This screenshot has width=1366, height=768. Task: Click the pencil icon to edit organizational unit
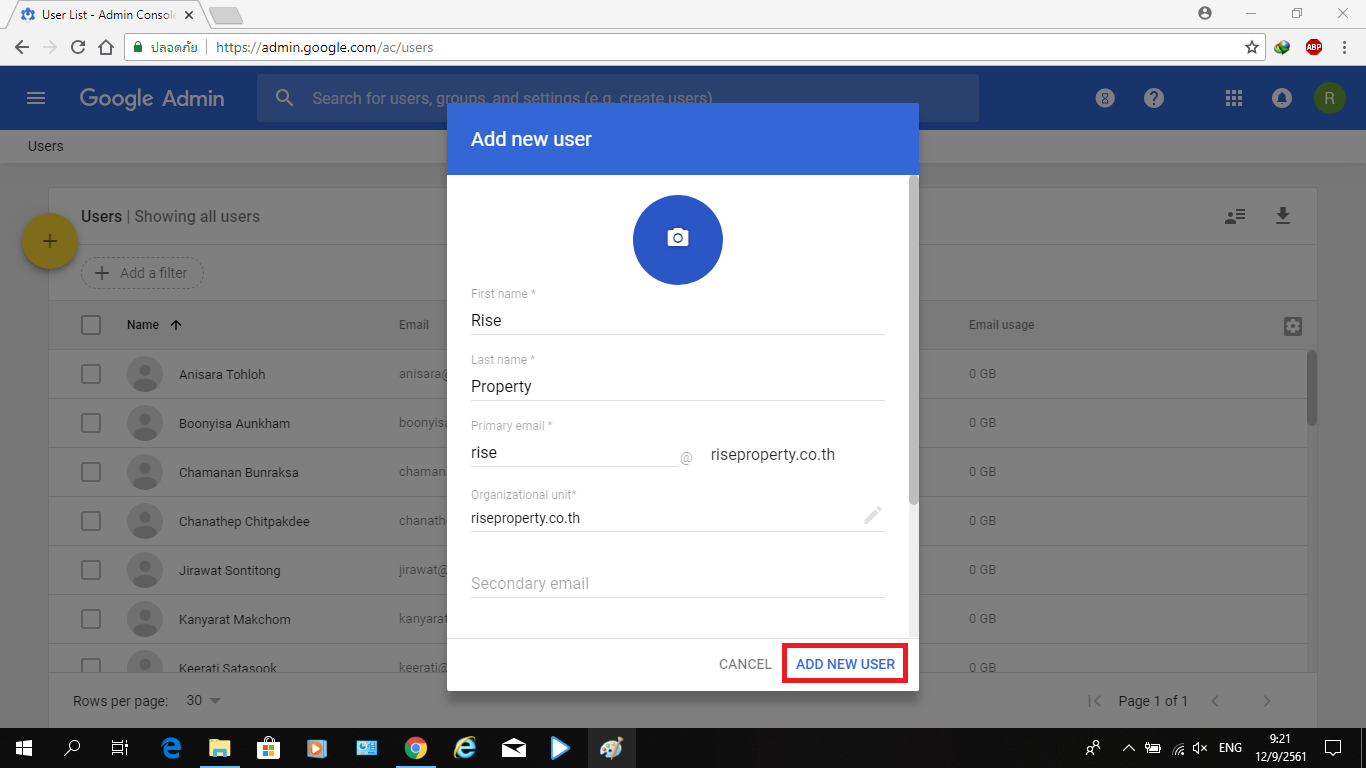(872, 516)
